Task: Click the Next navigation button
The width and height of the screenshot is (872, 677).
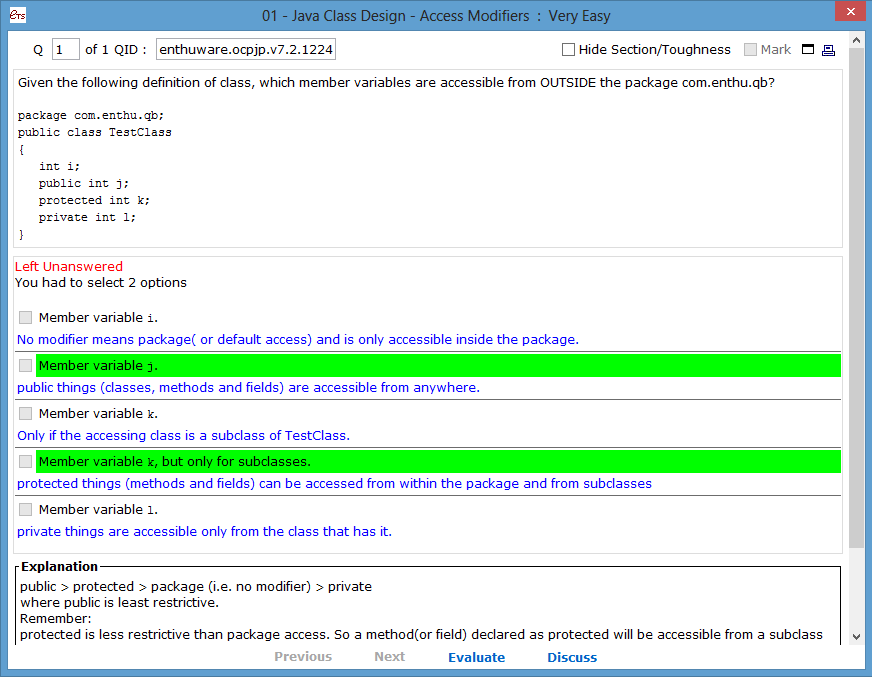Action: pyautogui.click(x=389, y=657)
